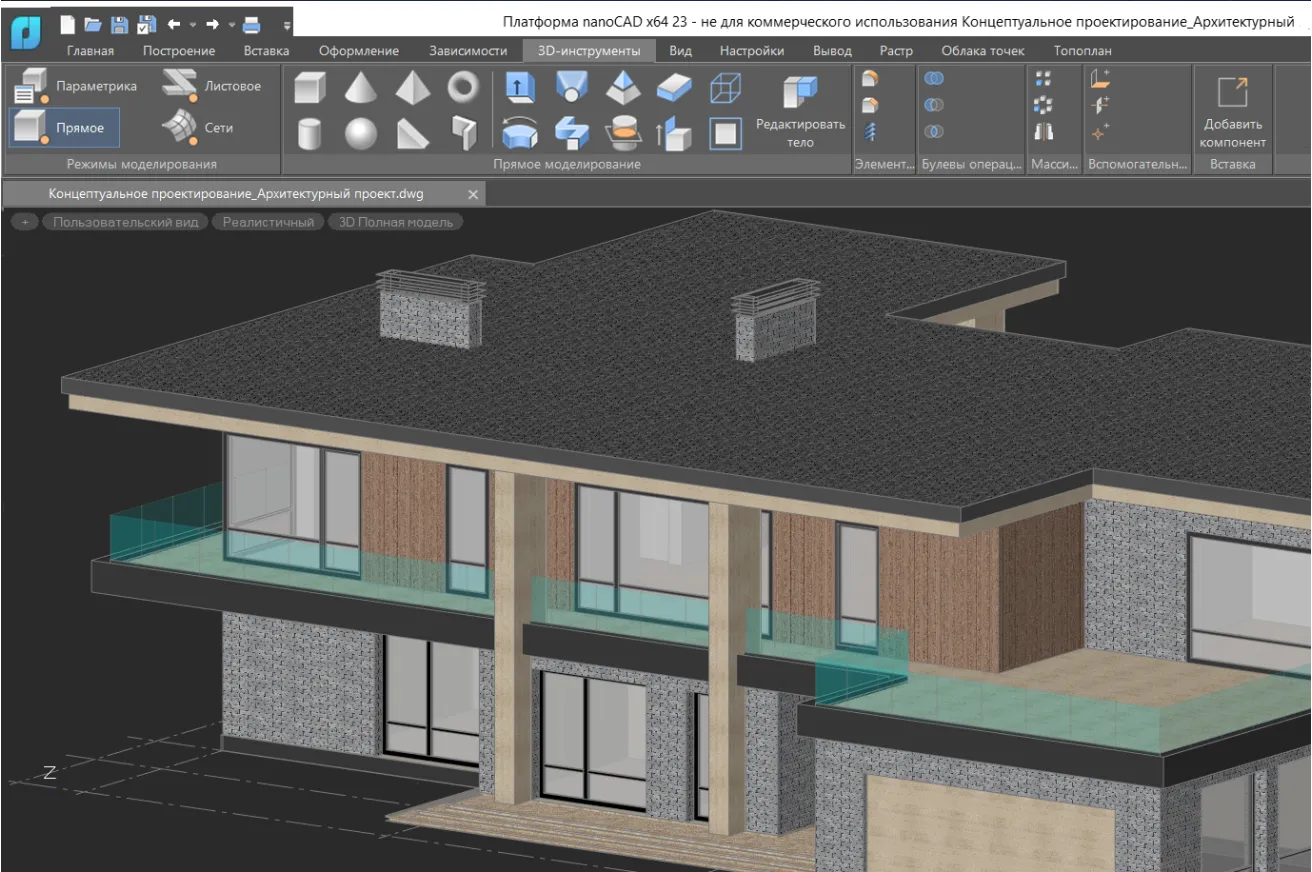Click the Print icon in quick access toolbar
Image resolution: width=1312 pixels, height=872 pixels.
pyautogui.click(x=252, y=24)
